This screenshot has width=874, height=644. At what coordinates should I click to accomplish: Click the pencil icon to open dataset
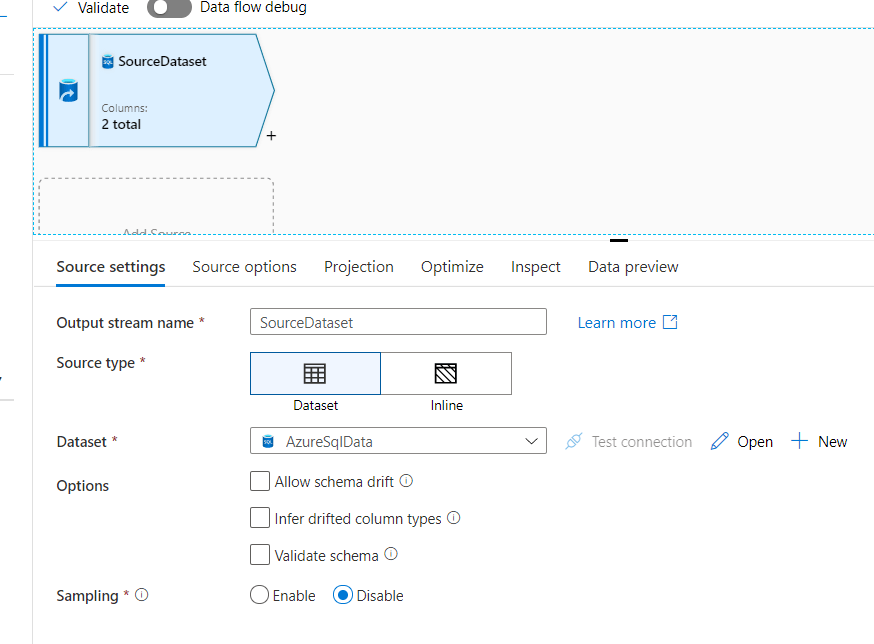click(x=720, y=441)
